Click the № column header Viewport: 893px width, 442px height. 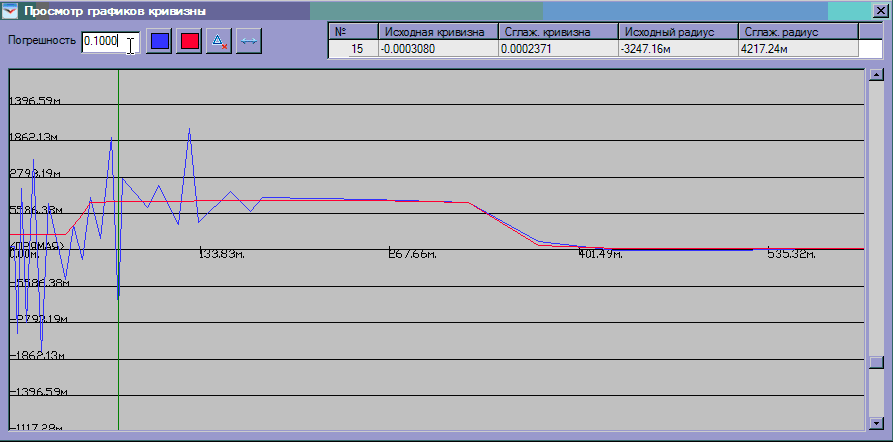click(353, 32)
